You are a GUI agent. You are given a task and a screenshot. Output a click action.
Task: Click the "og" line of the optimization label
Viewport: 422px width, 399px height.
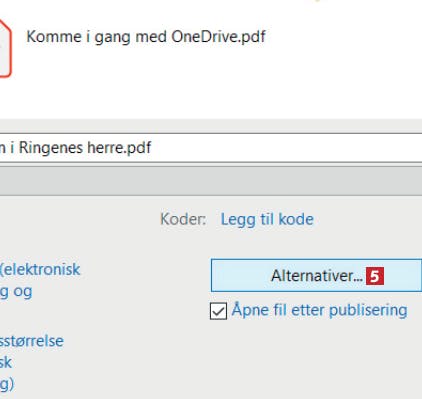point(16,292)
